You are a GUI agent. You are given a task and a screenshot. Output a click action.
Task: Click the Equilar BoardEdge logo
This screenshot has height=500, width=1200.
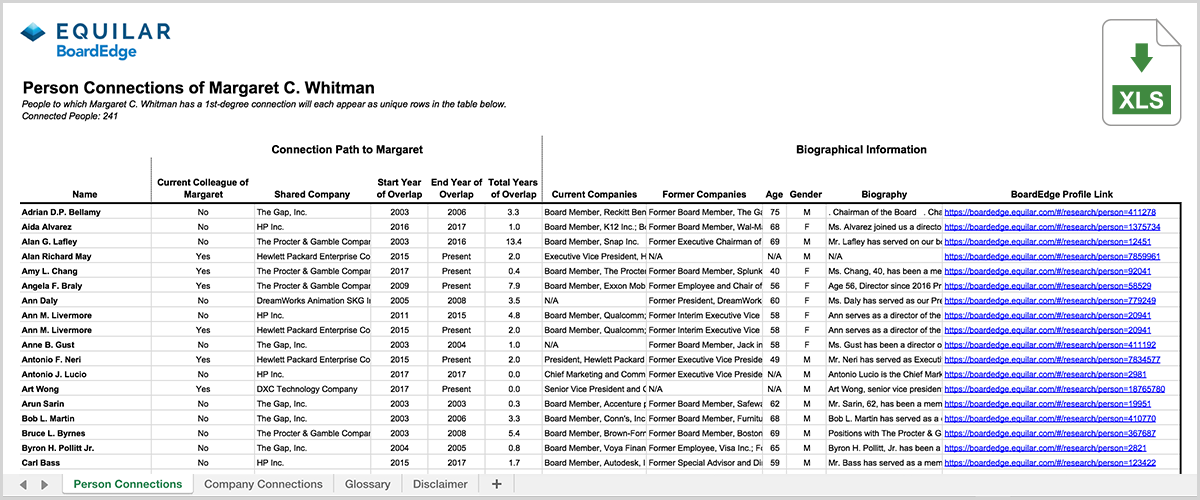[95, 39]
